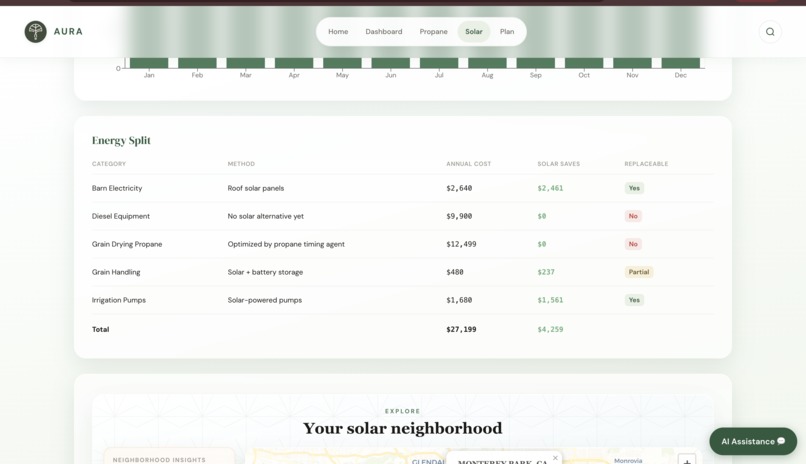The image size is (806, 464).
Task: Click the SOLAR SAVES column header
Action: pos(559,164)
